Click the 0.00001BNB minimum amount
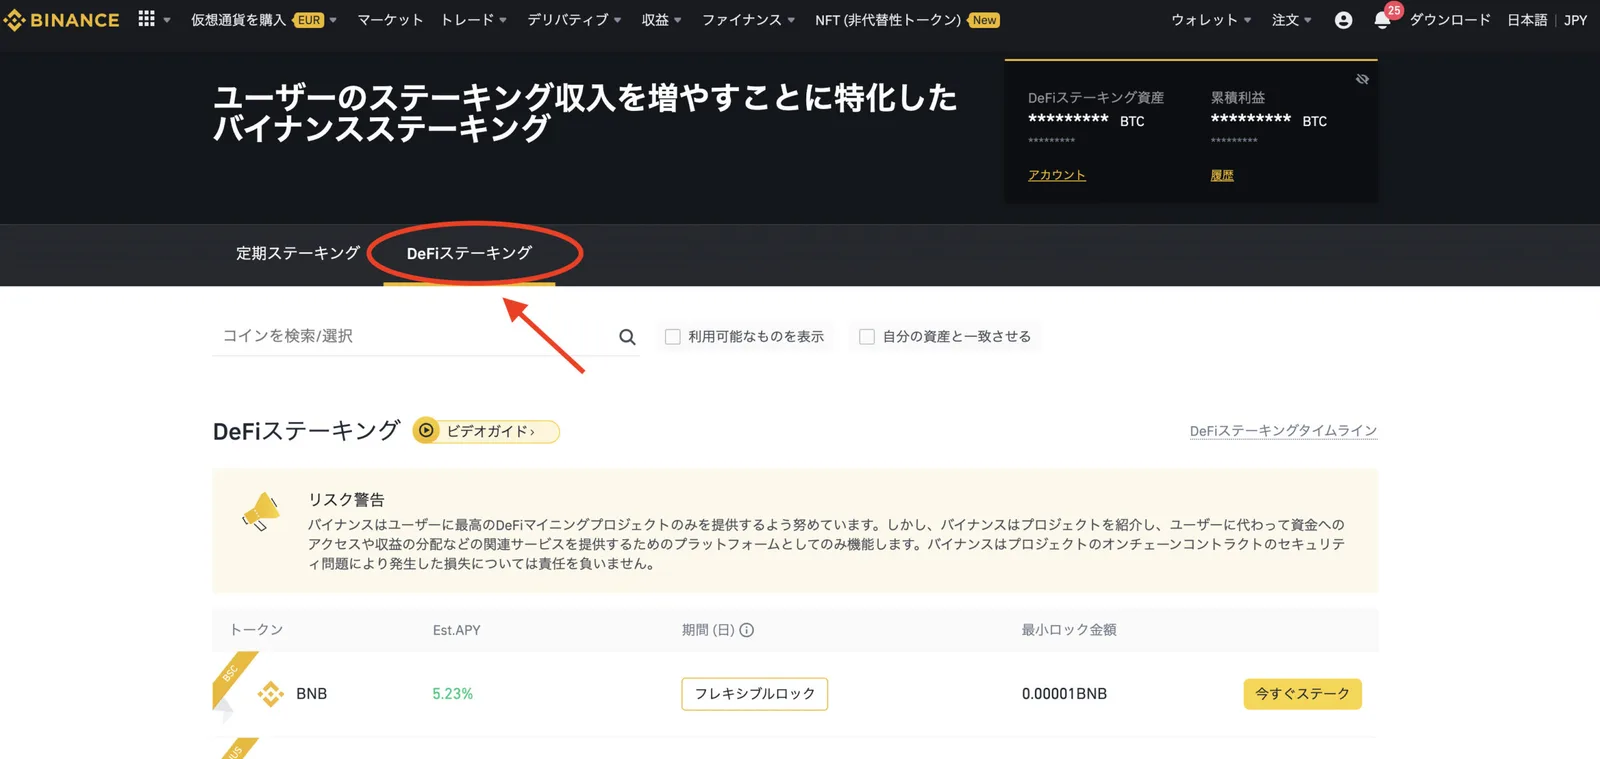Viewport: 1600px width, 759px height. [1064, 694]
